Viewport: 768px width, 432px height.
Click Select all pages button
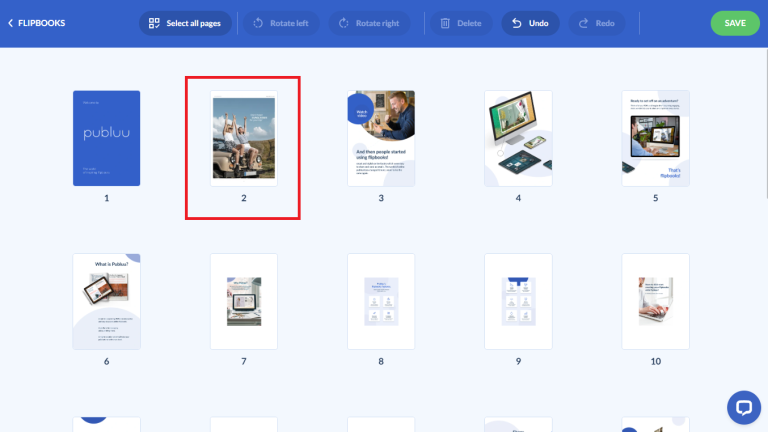click(x=185, y=23)
